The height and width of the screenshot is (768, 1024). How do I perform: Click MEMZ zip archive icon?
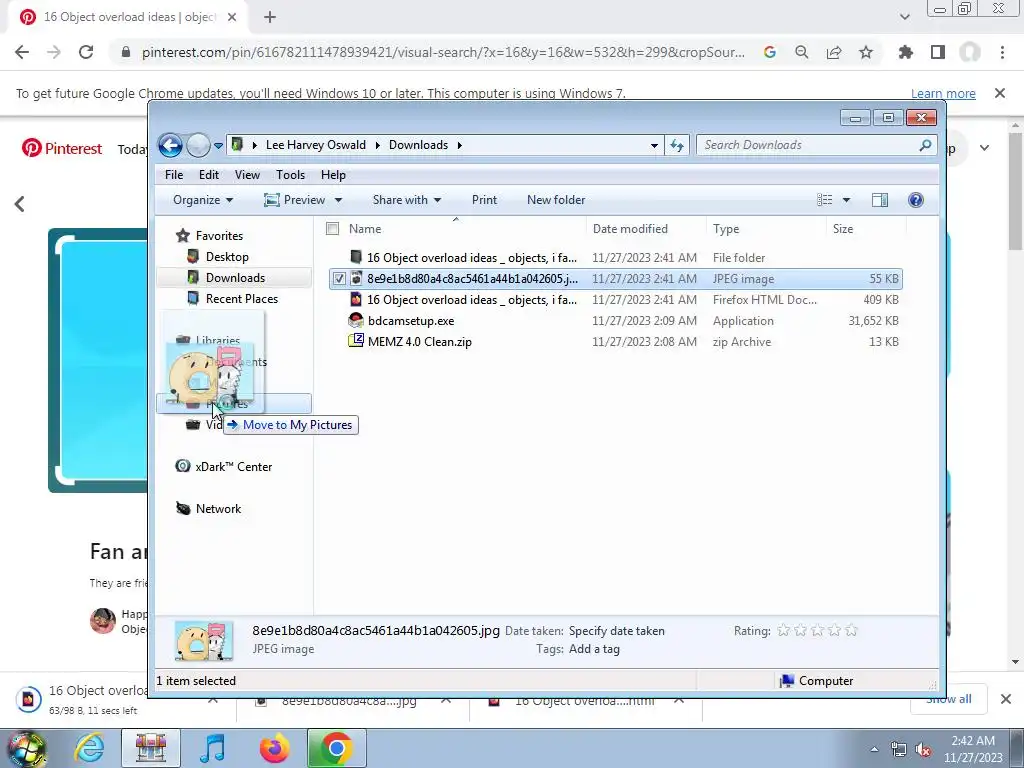tap(356, 341)
